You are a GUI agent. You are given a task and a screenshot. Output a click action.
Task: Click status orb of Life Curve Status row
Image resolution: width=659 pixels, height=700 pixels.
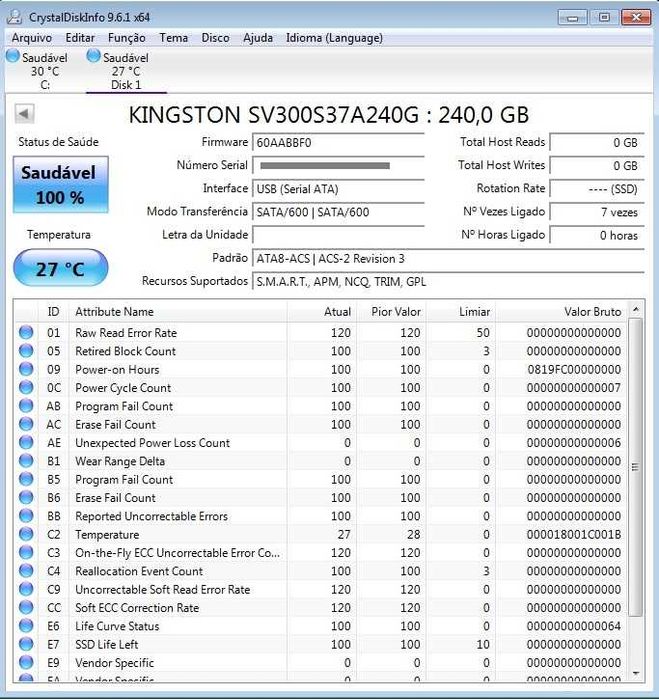click(26, 625)
